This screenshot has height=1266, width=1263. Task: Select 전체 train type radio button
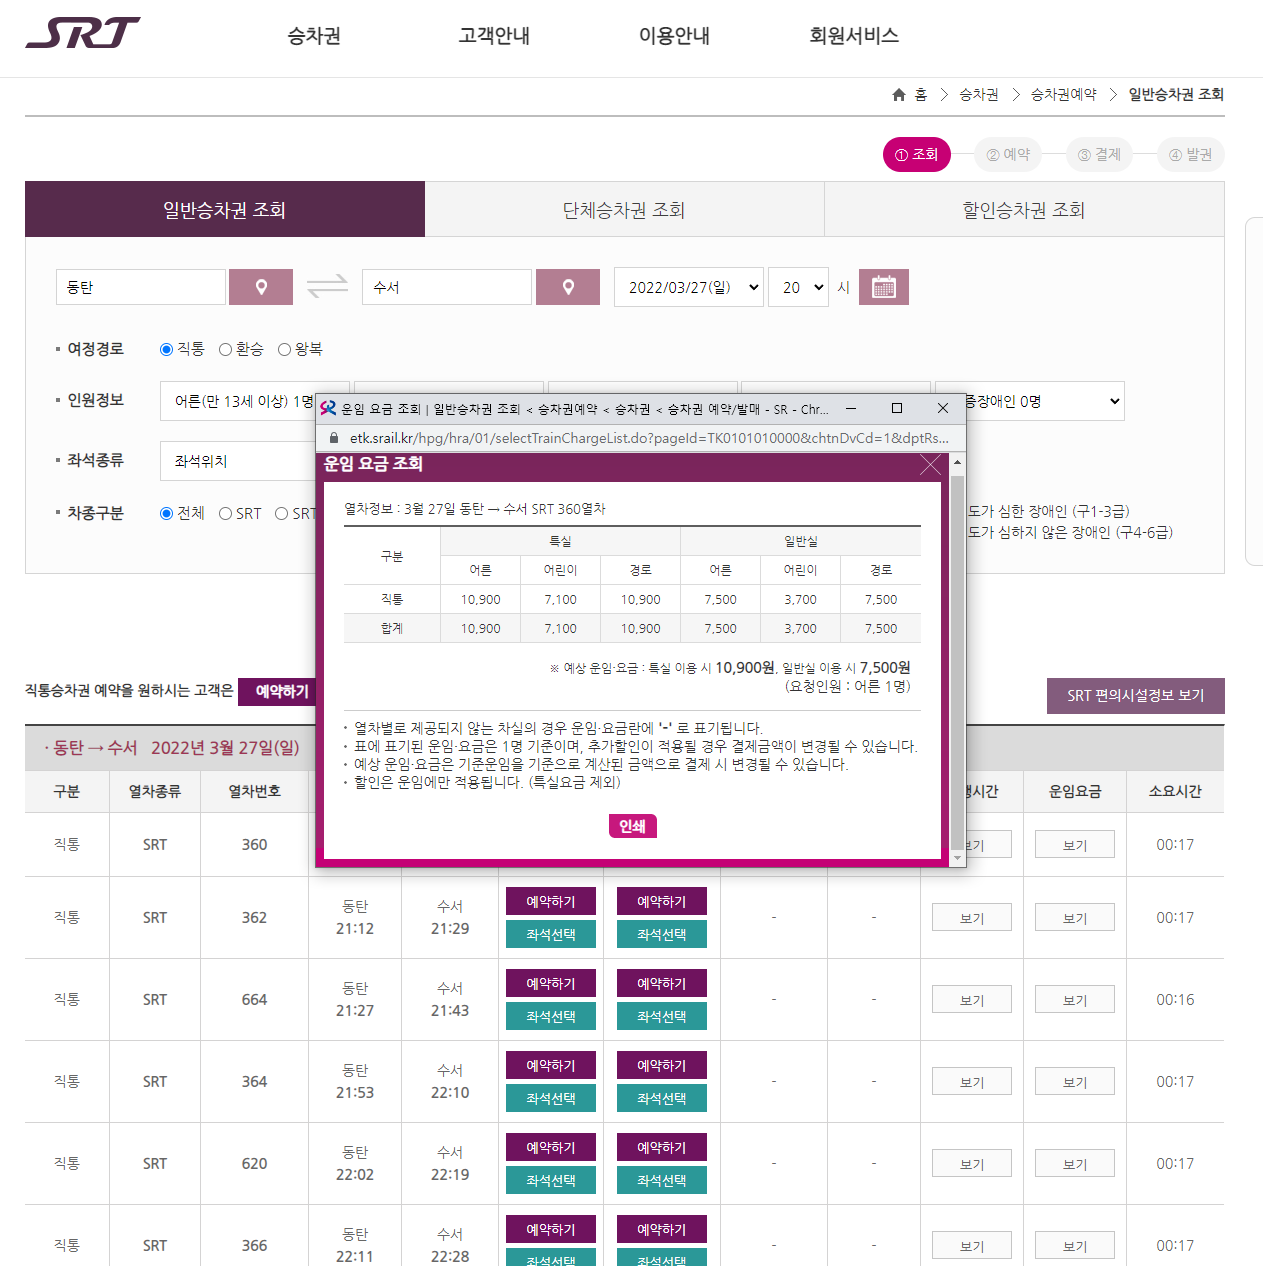pos(167,513)
